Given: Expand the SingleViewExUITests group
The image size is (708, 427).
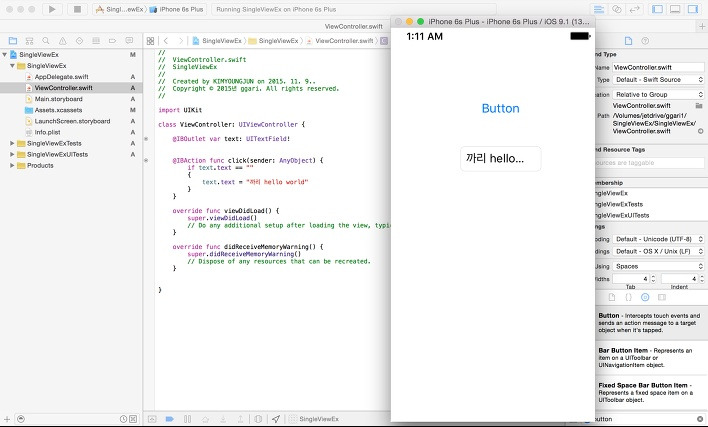Looking at the screenshot, I should 12,154.
